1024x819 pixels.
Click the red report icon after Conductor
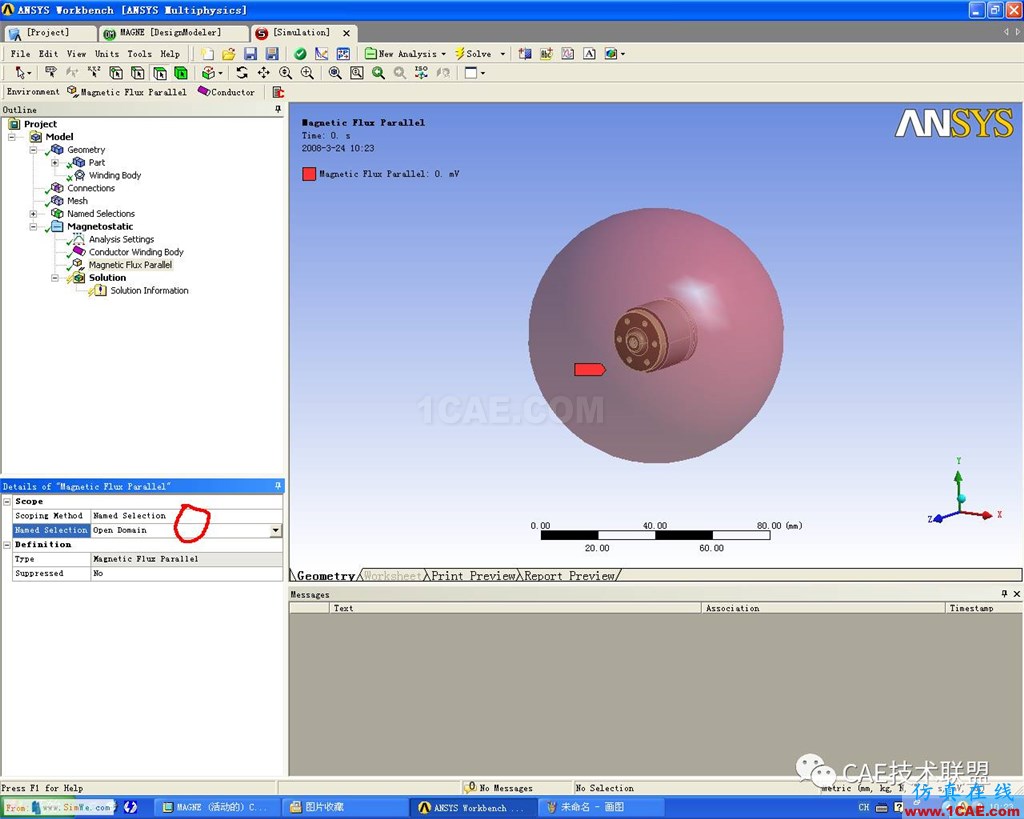[x=278, y=92]
